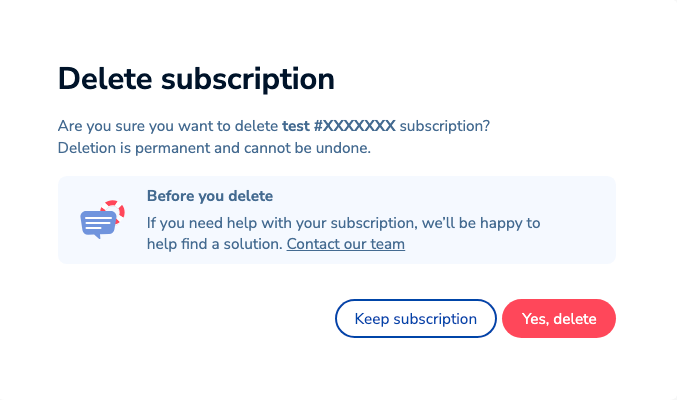The height and width of the screenshot is (400, 677).
Task: Click the 'help find a solution' text
Action: [214, 243]
